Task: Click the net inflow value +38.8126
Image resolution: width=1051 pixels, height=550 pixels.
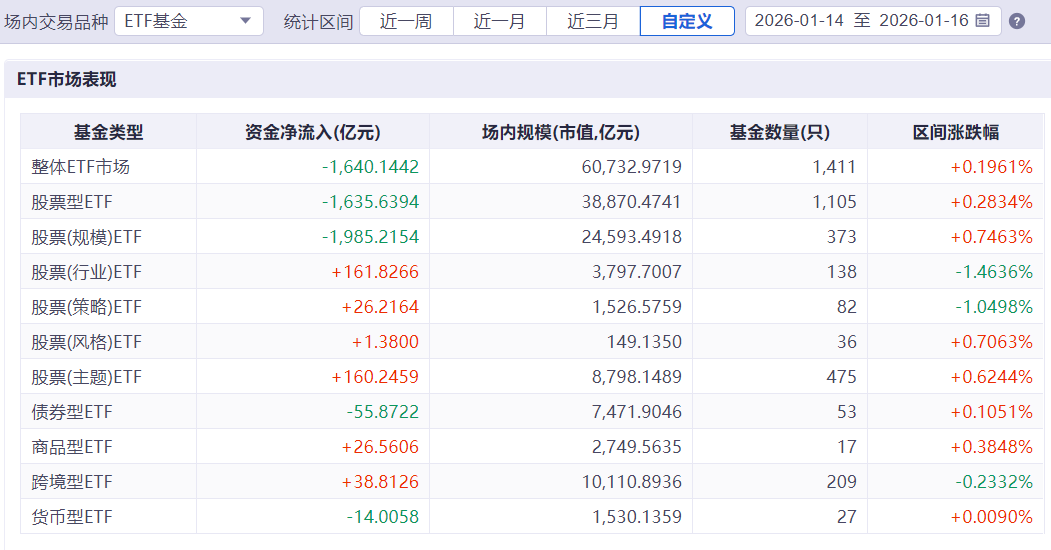Action: pyautogui.click(x=380, y=482)
